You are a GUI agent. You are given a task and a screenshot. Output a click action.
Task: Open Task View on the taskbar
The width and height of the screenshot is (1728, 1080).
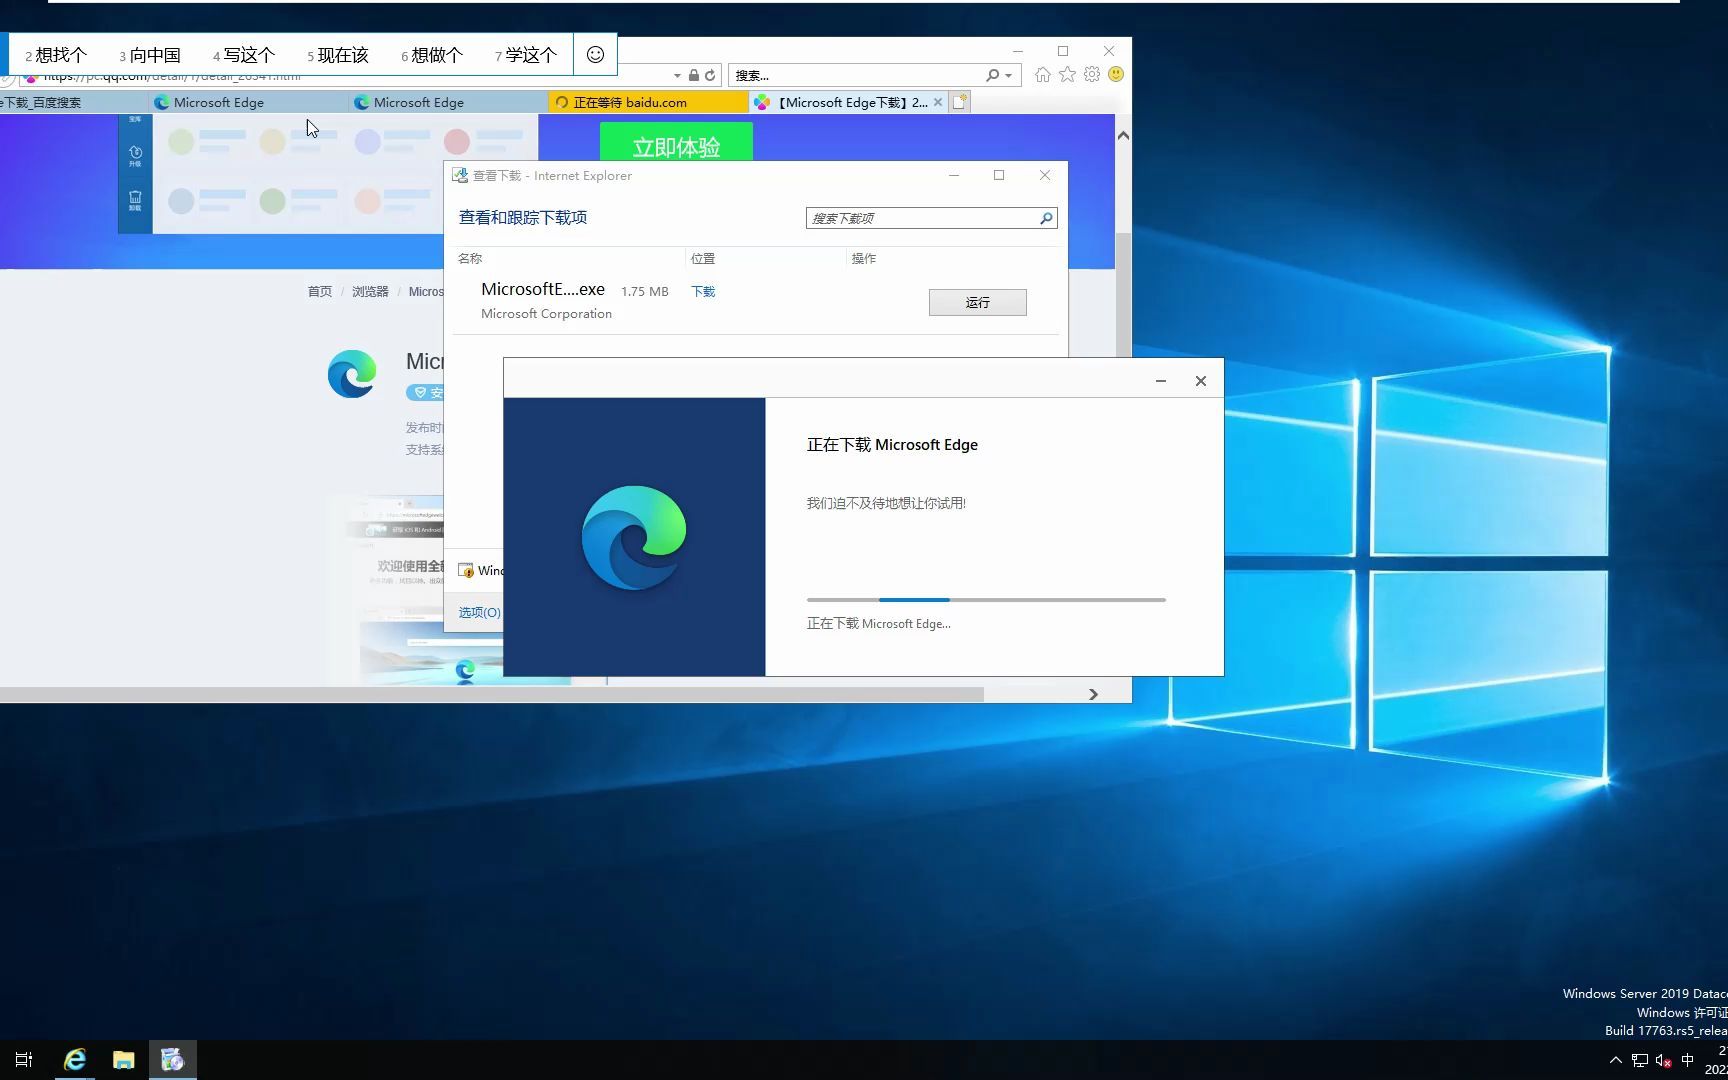(x=24, y=1060)
